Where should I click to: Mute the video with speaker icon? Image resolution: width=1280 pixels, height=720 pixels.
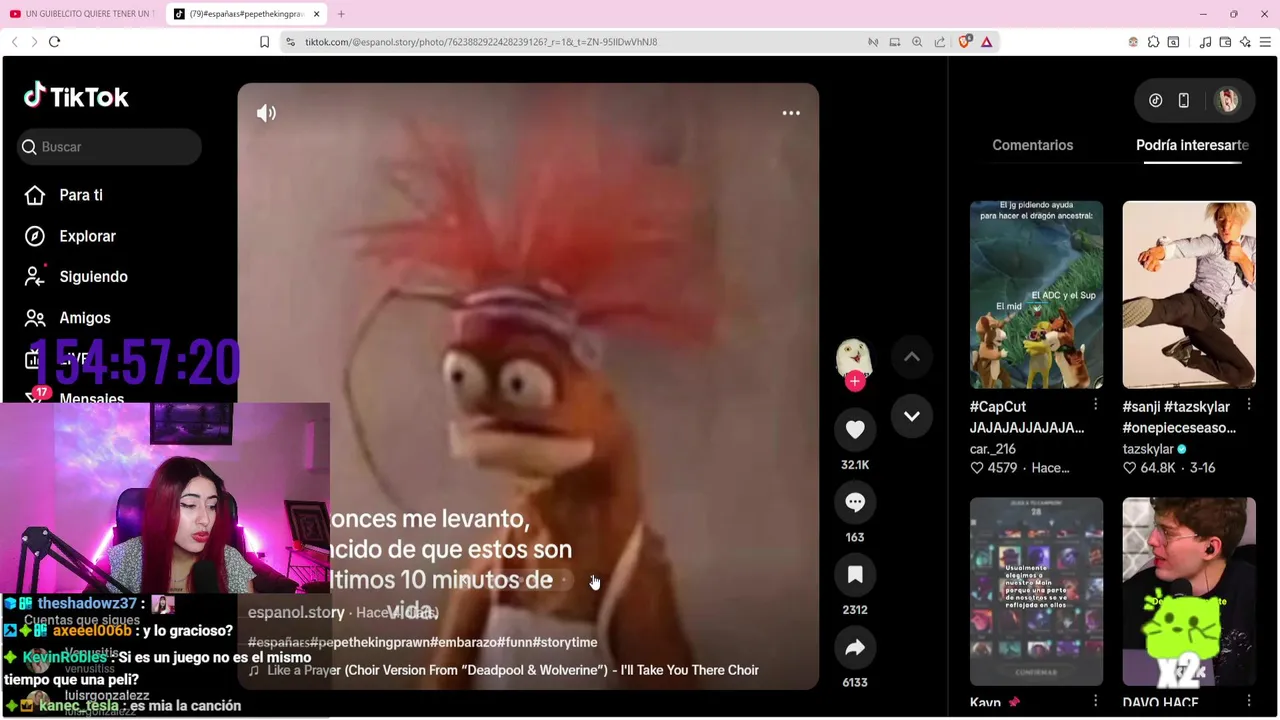tap(266, 113)
